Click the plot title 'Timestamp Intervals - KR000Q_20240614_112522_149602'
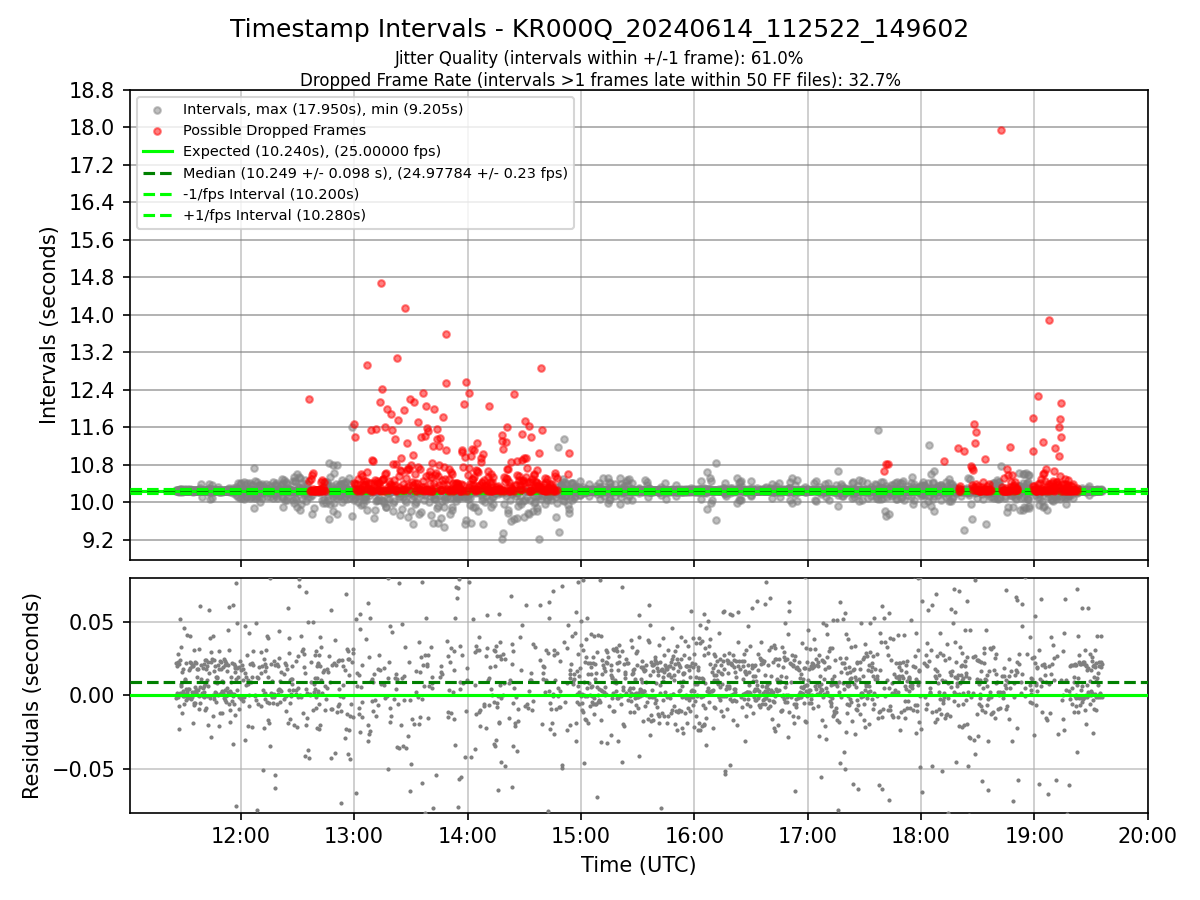Image resolution: width=1200 pixels, height=900 pixels. [x=599, y=29]
